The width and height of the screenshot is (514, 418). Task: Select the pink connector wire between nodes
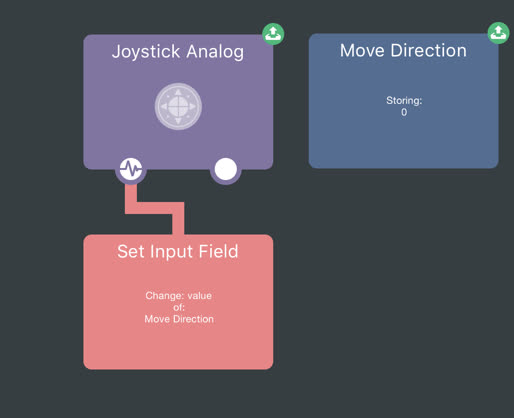pos(154,208)
